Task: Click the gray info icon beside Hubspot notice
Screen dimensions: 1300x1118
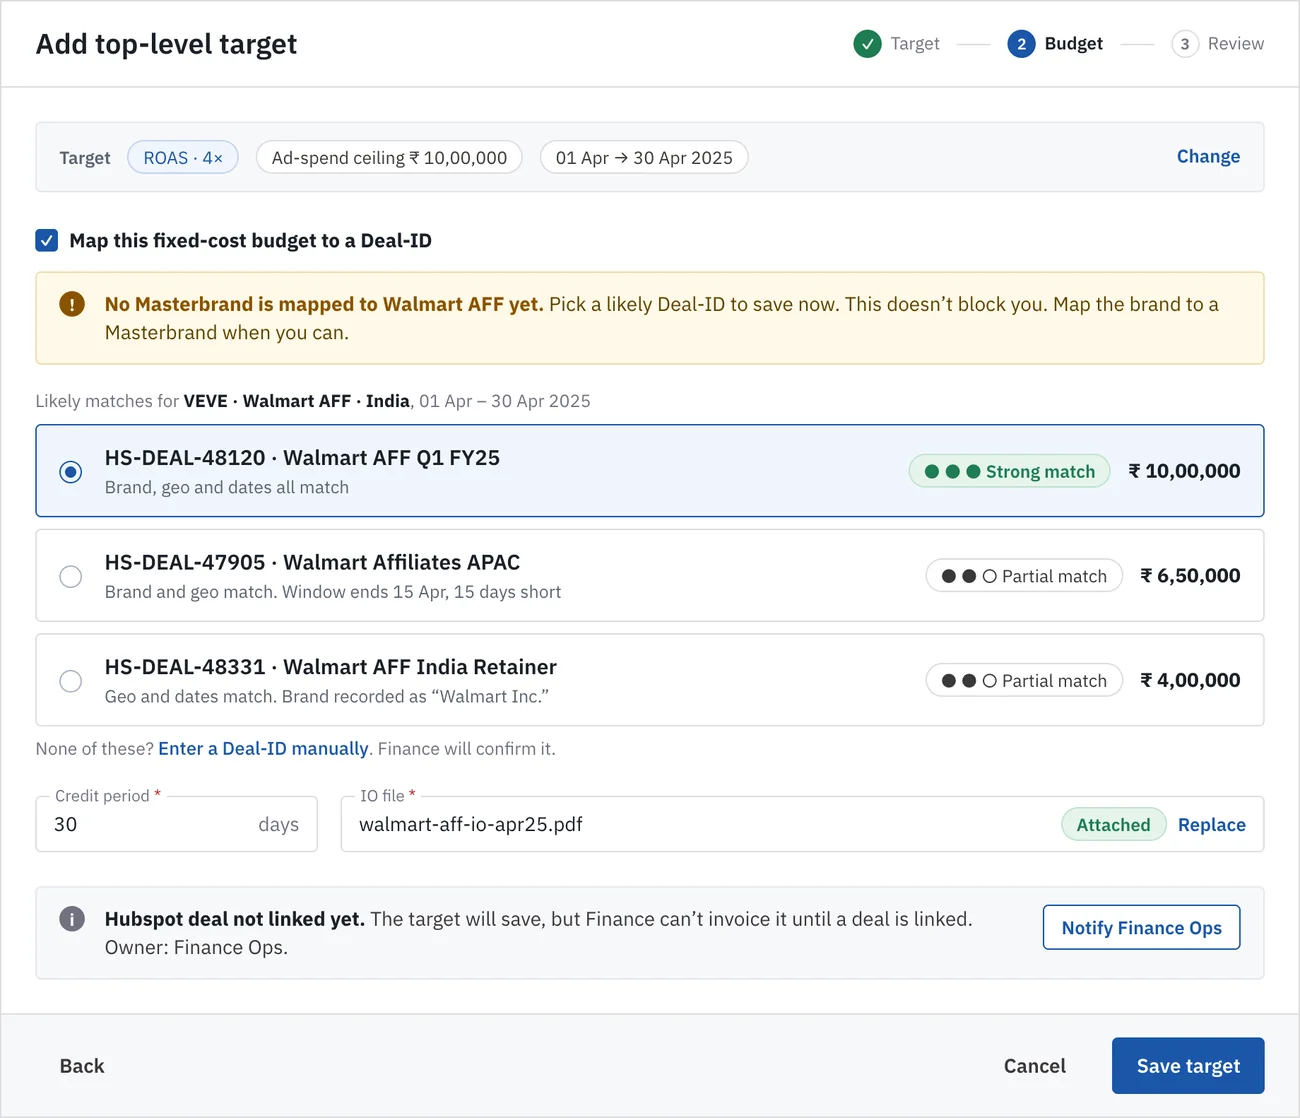Action: click(x=72, y=918)
